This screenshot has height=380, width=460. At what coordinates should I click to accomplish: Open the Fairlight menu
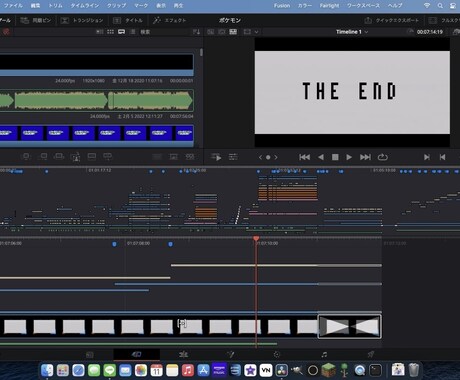click(x=329, y=6)
